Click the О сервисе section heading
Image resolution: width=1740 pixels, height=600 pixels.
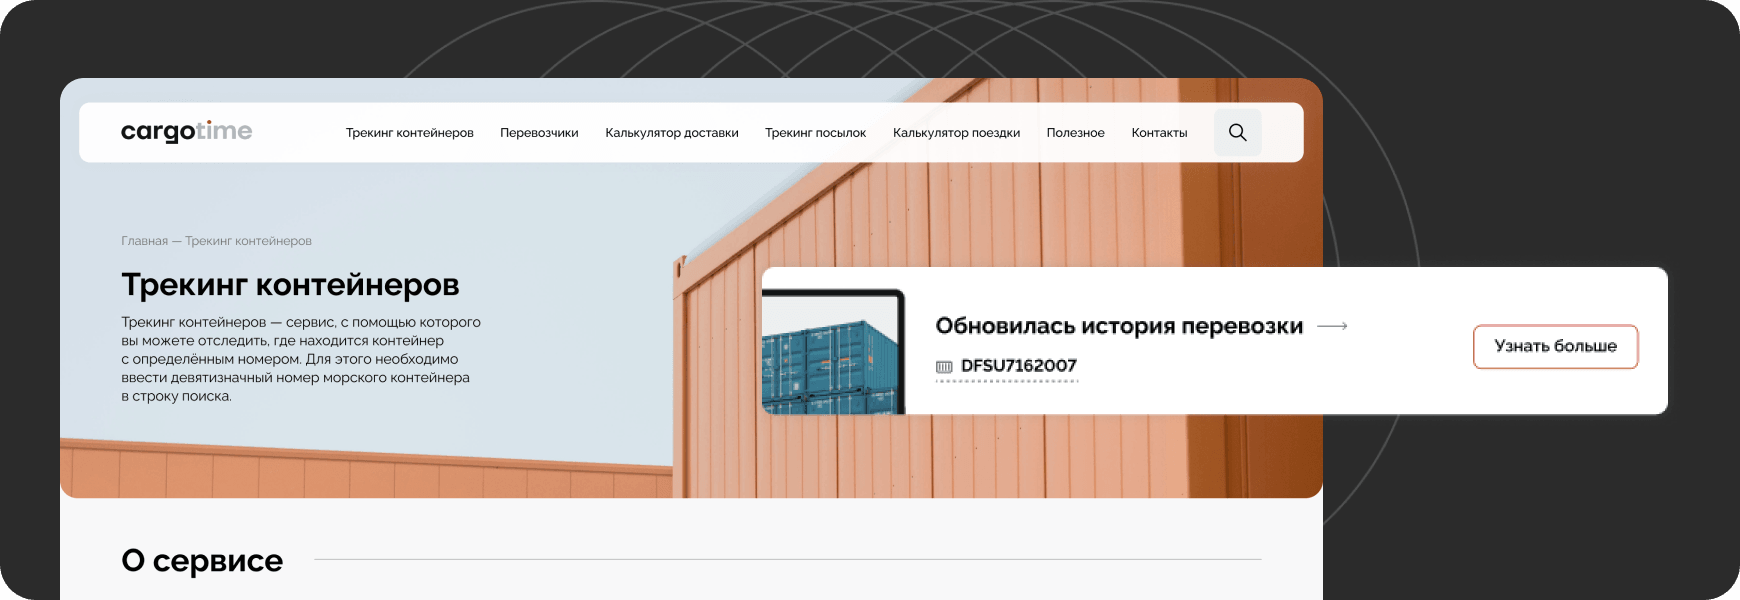[x=202, y=561]
